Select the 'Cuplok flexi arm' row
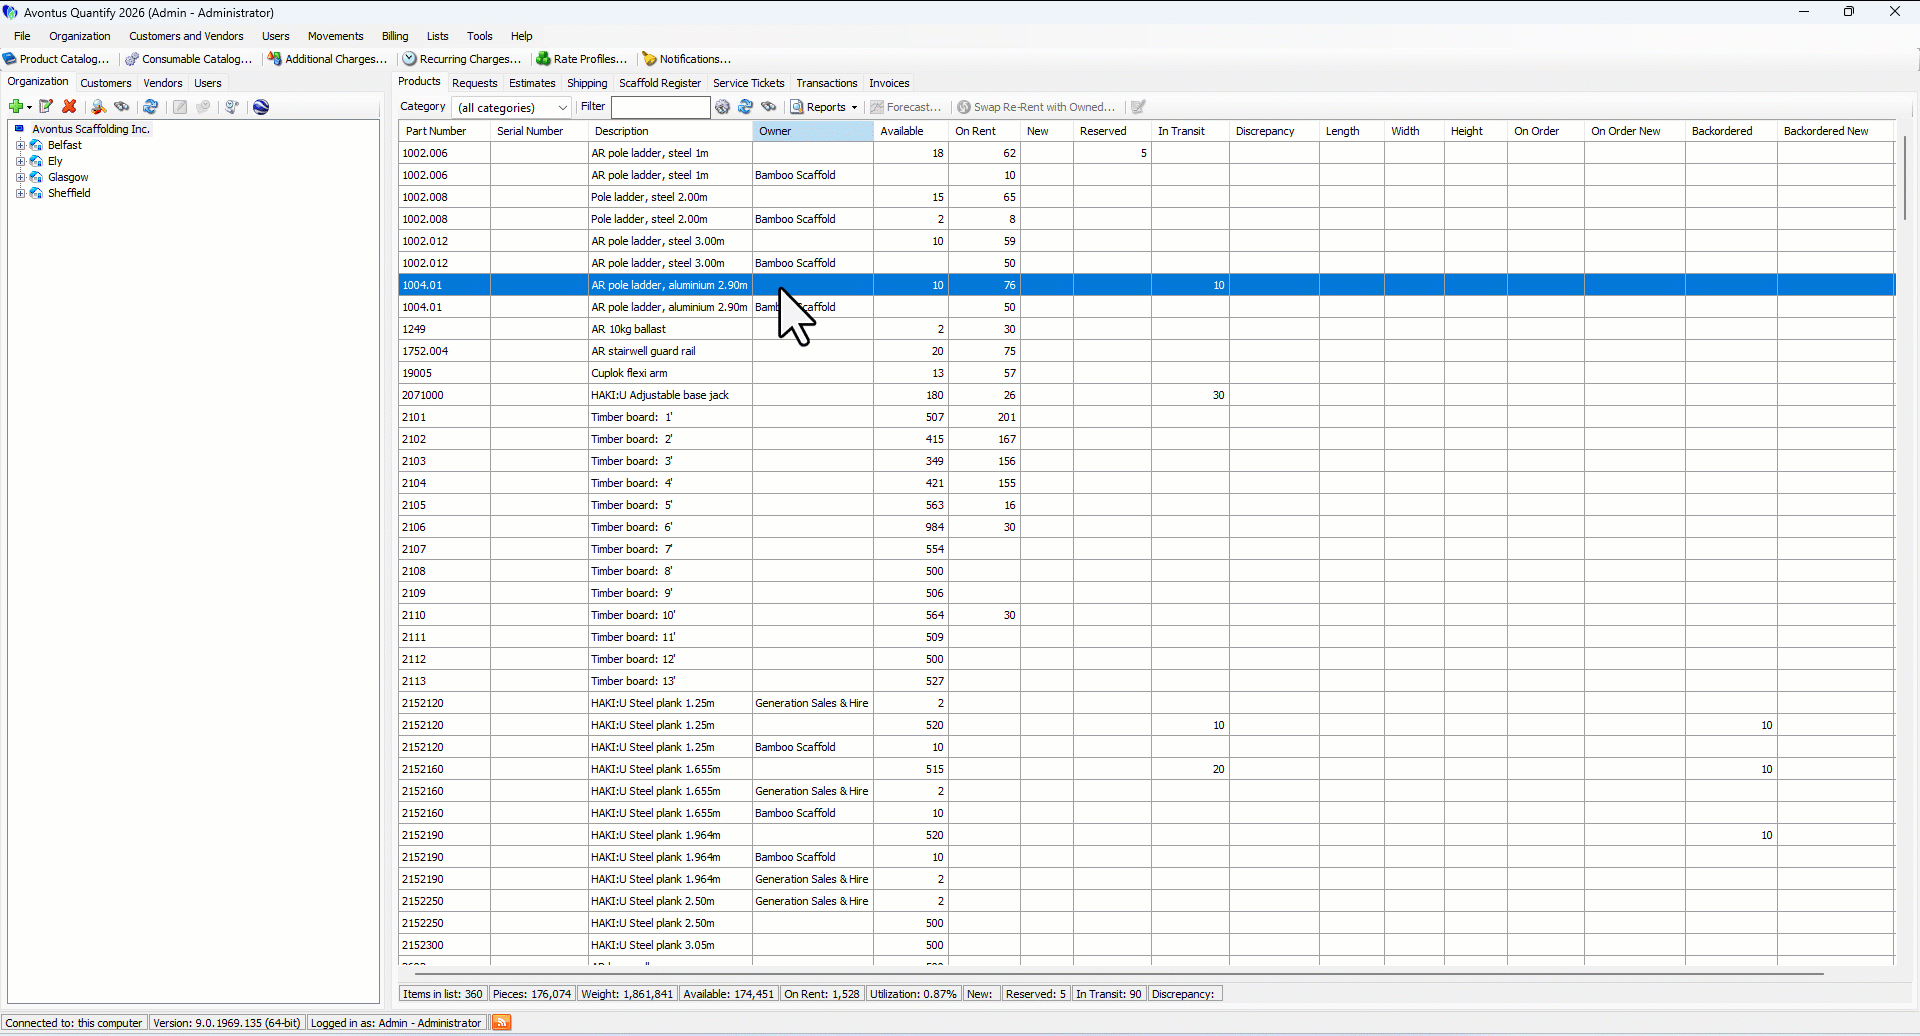Image resolution: width=1920 pixels, height=1036 pixels. 1147,373
